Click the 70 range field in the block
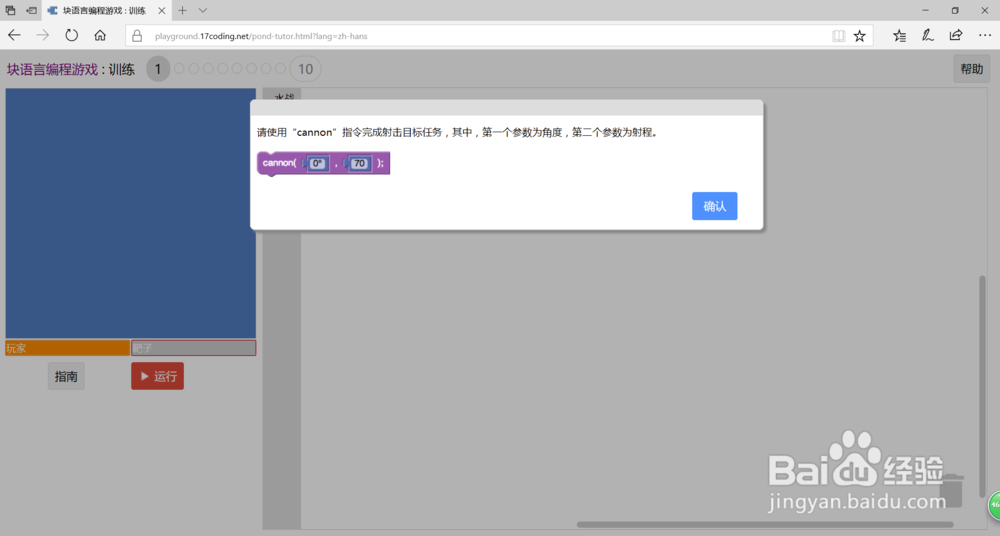 [x=359, y=163]
